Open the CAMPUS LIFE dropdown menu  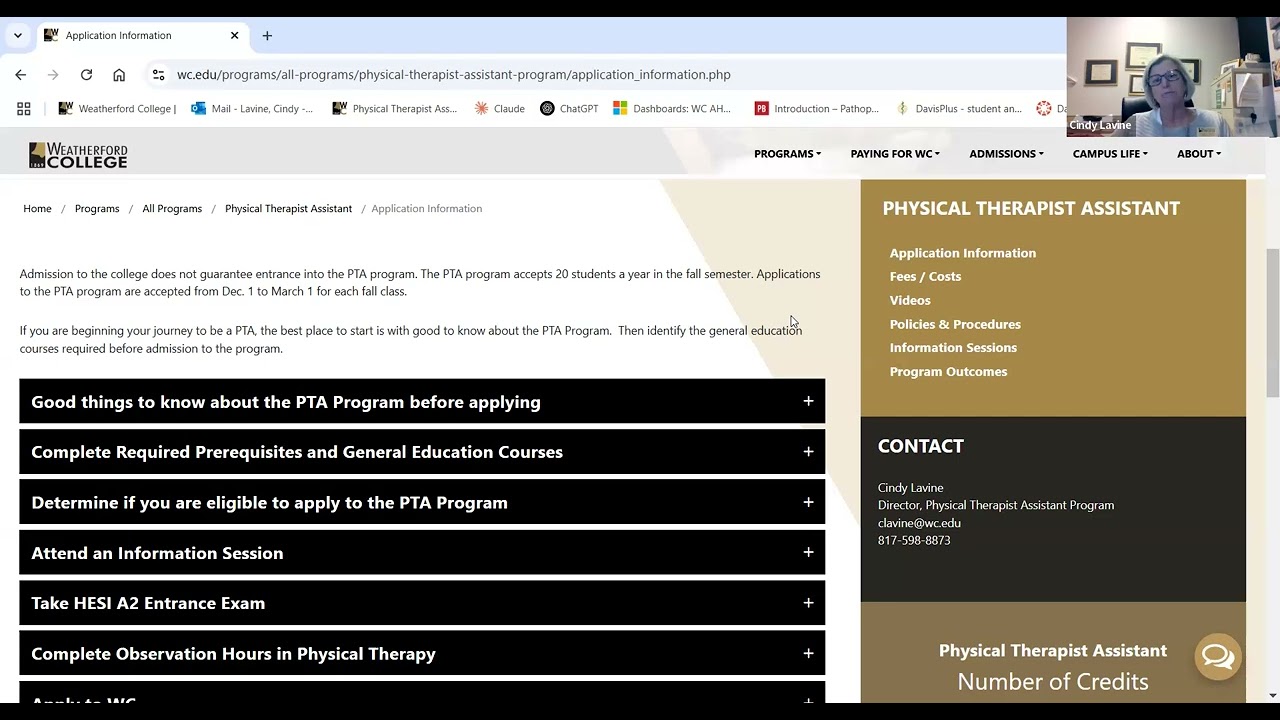pyautogui.click(x=1110, y=154)
